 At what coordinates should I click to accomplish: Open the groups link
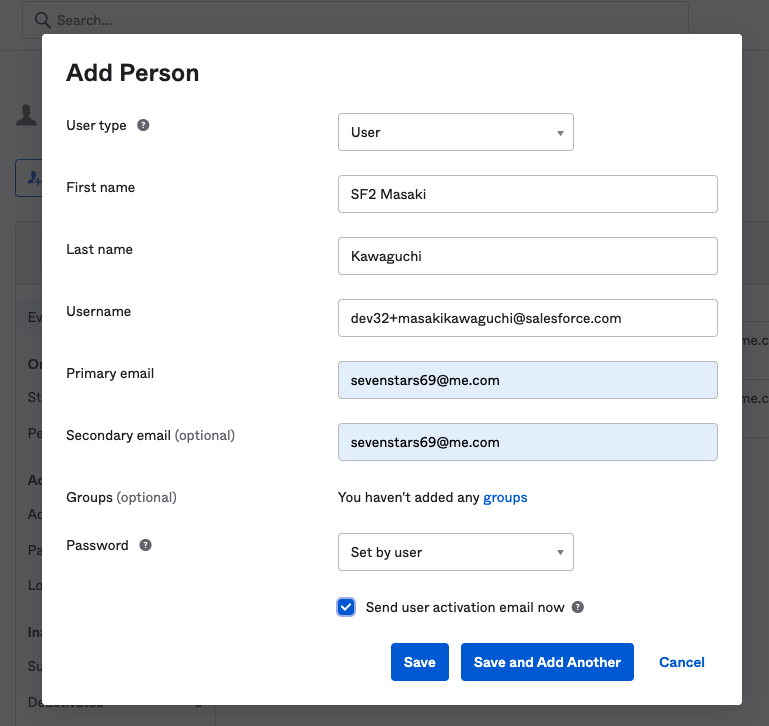[505, 498]
